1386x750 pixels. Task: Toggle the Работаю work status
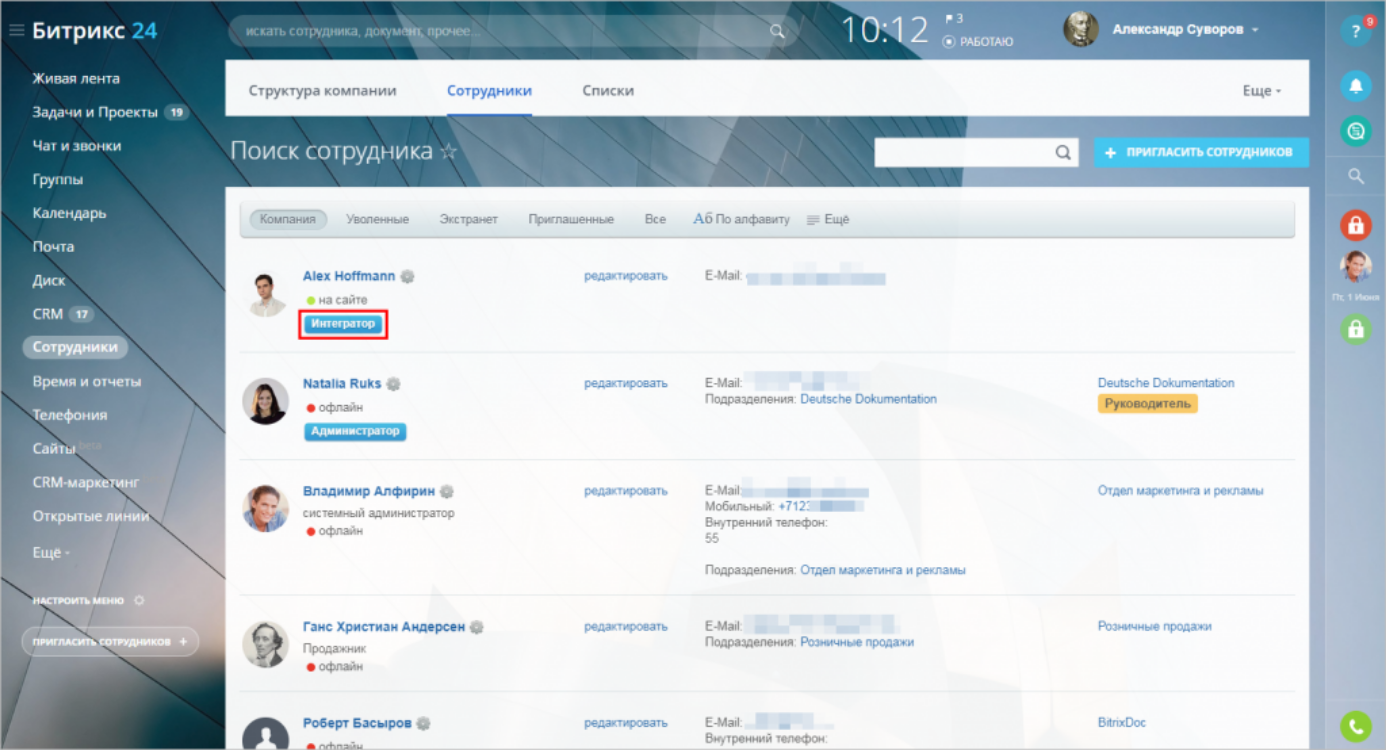tap(977, 42)
